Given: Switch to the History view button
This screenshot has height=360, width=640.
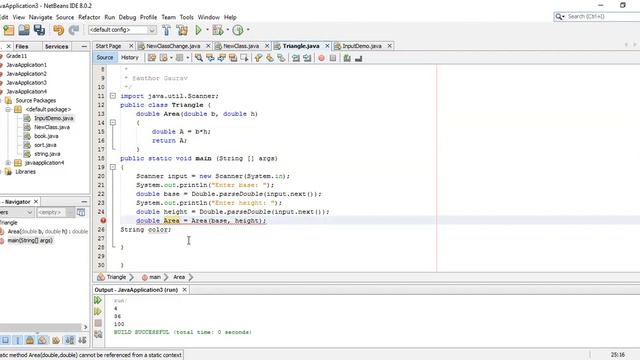Looking at the screenshot, I should 130,58.
